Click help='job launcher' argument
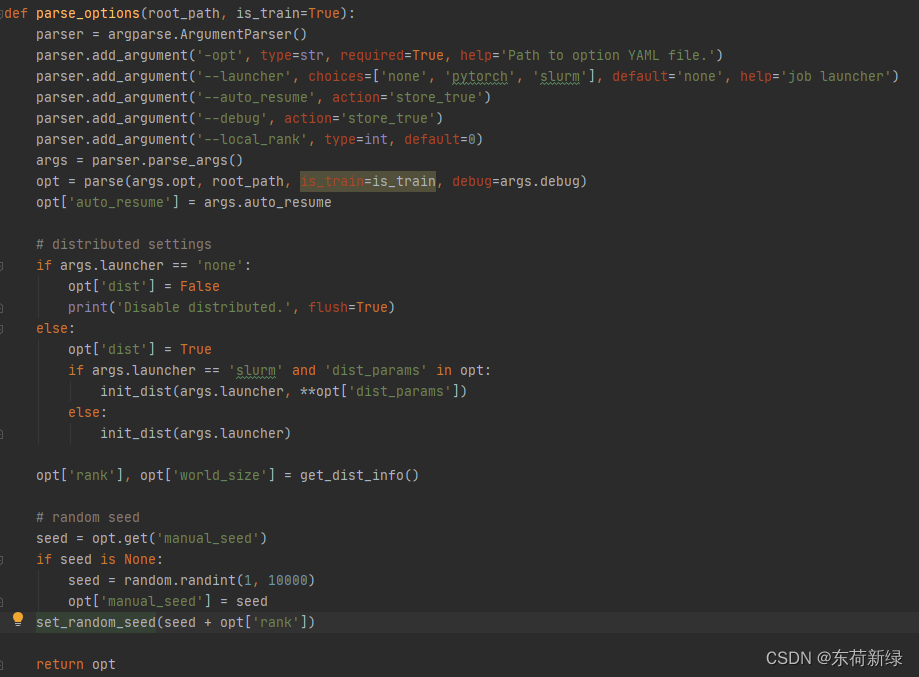Viewport: 919px width, 677px height. click(815, 77)
